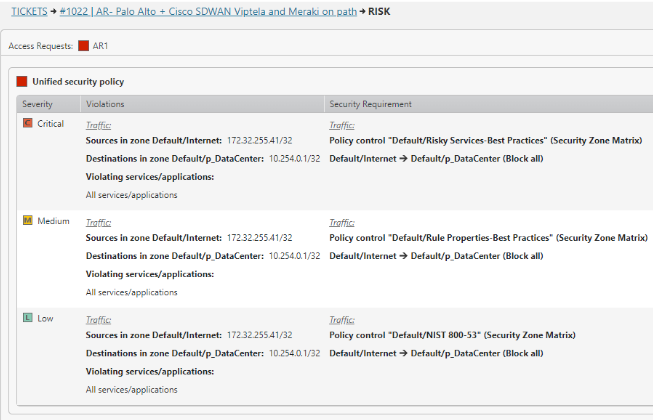Open Traffic link under Critical row violations
Viewport: 653px width, 420px height.
point(98,125)
